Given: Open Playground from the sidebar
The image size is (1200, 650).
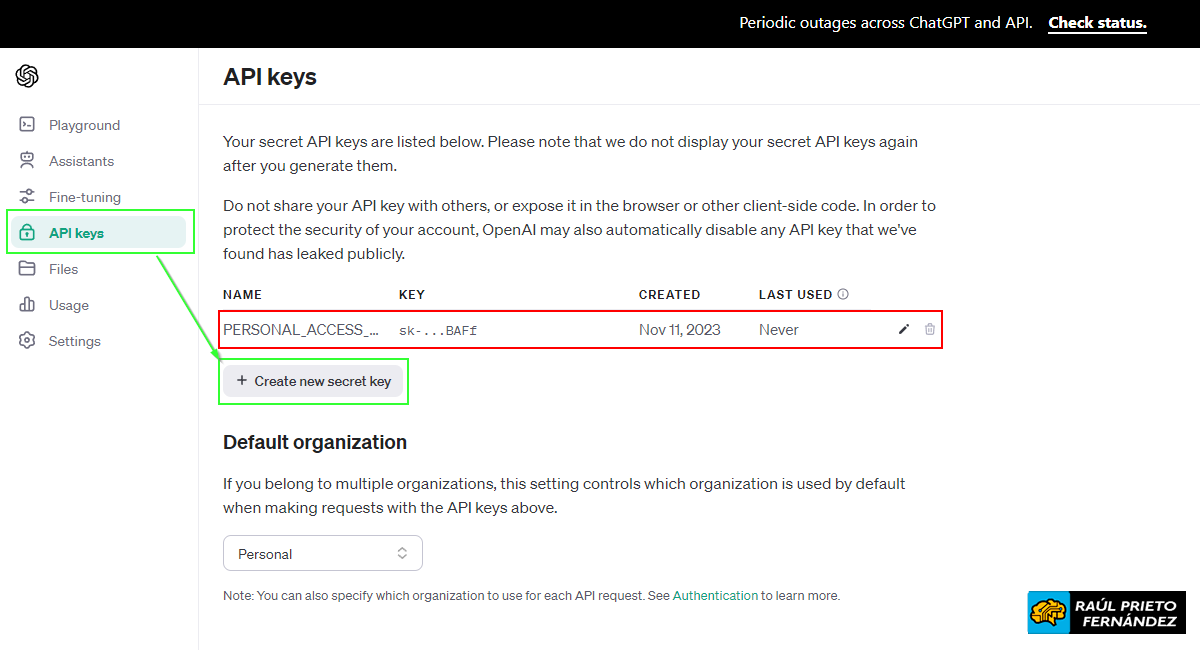Looking at the screenshot, I should (x=84, y=125).
